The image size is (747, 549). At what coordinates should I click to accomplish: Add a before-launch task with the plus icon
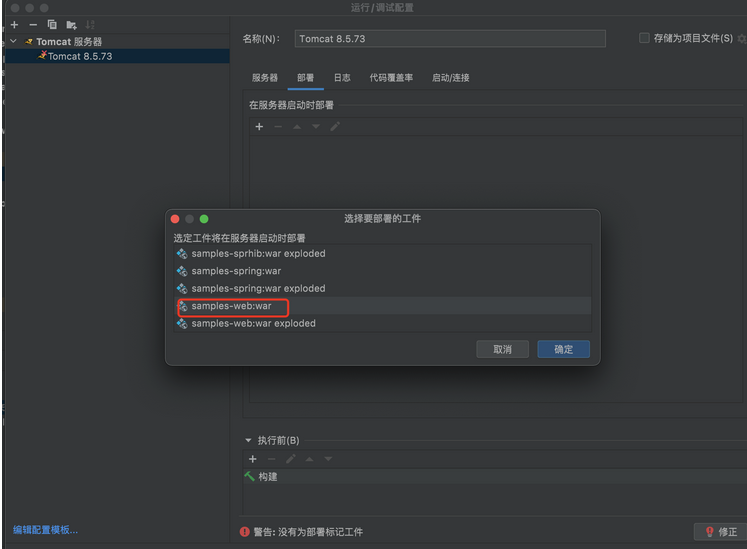[x=252, y=459]
